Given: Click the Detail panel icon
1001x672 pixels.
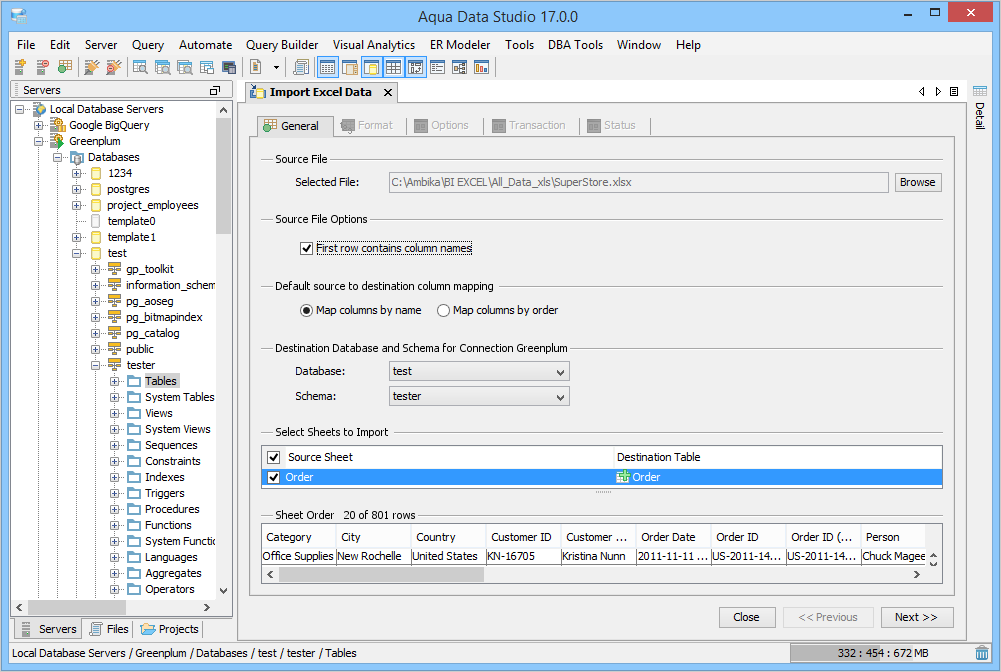Looking at the screenshot, I should click(x=979, y=91).
